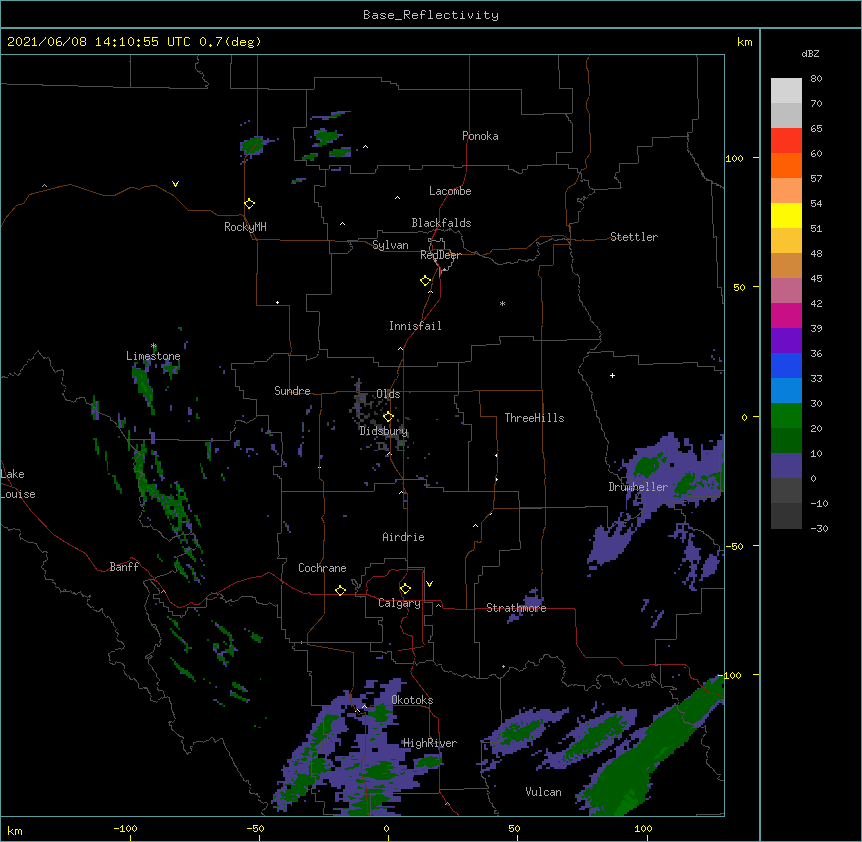The image size is (862, 842).
Task: Pick the bright yellow swatch in dBZ legend
Action: [786, 215]
